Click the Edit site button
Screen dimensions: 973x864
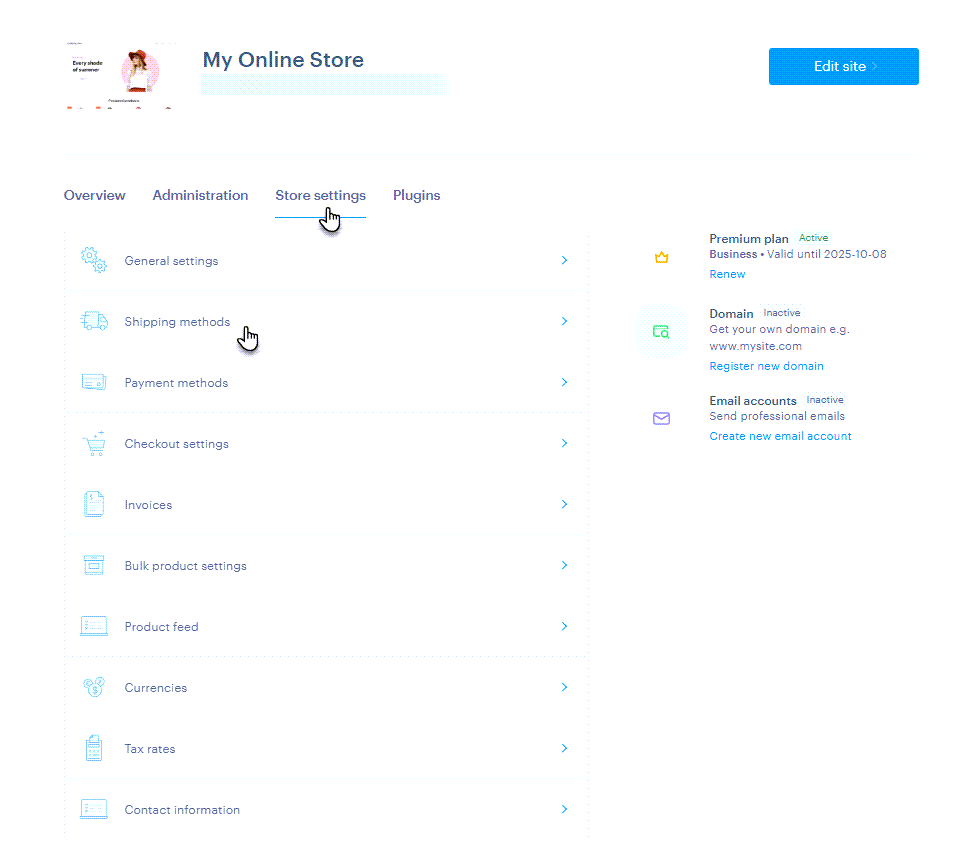tap(843, 66)
